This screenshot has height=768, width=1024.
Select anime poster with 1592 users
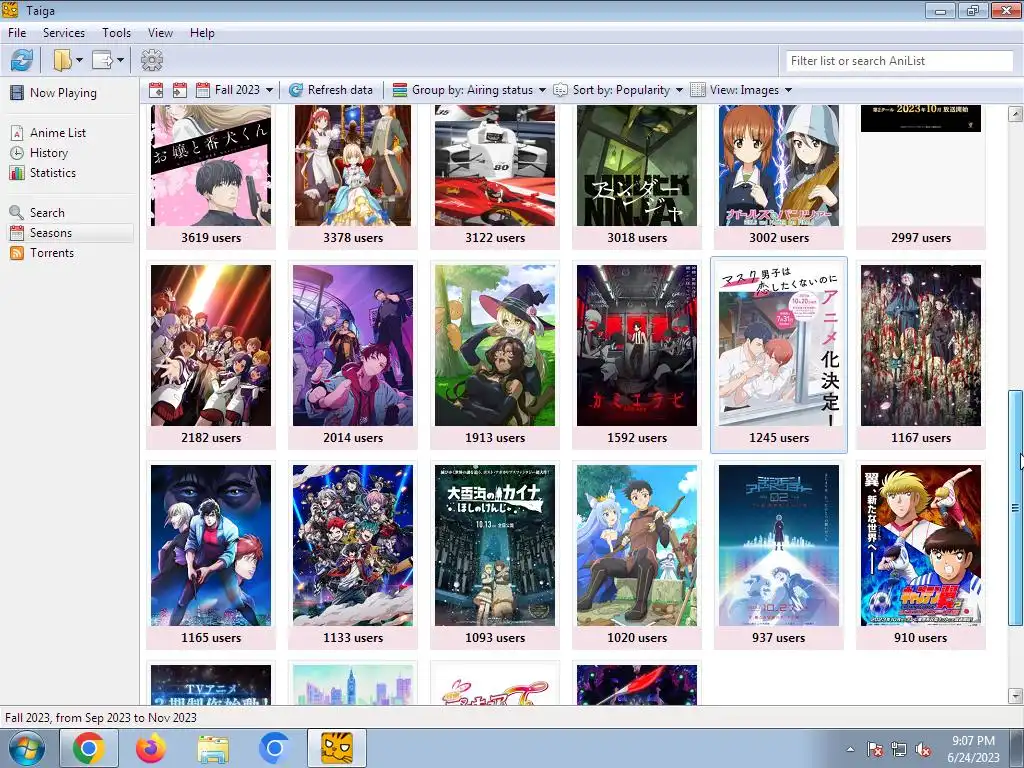637,355
